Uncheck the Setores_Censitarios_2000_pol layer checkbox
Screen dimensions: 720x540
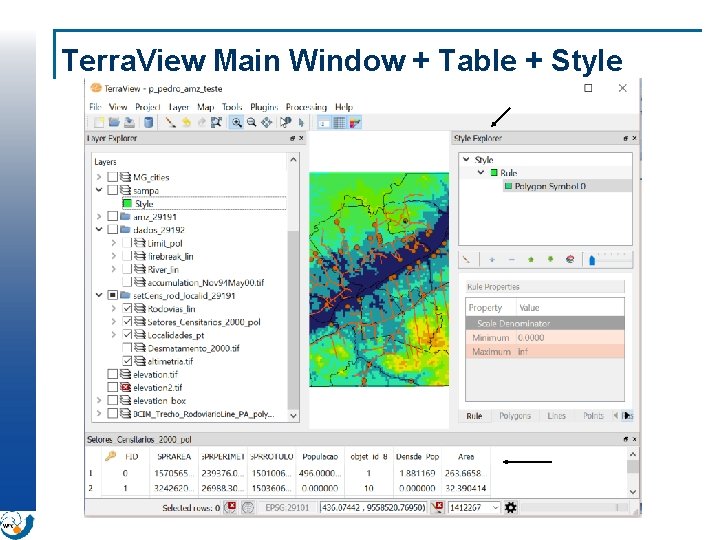128,321
